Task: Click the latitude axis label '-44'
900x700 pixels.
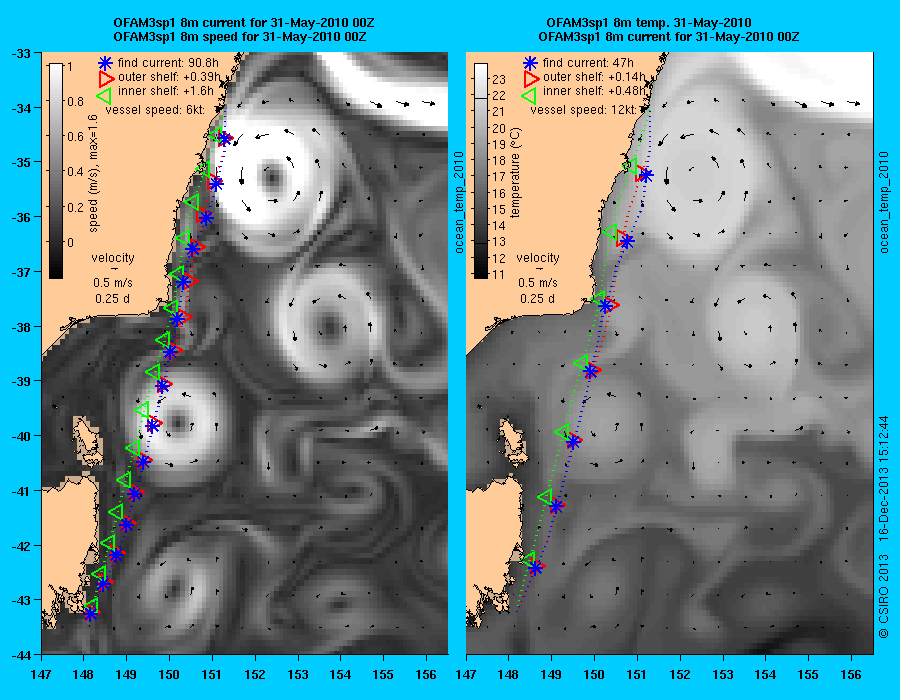Action: tap(20, 655)
